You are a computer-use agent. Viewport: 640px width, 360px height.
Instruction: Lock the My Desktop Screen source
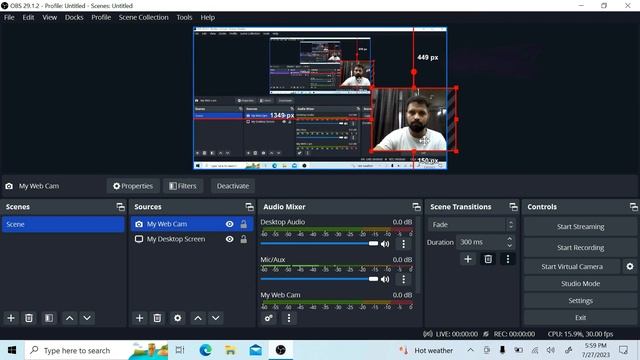[x=244, y=239]
